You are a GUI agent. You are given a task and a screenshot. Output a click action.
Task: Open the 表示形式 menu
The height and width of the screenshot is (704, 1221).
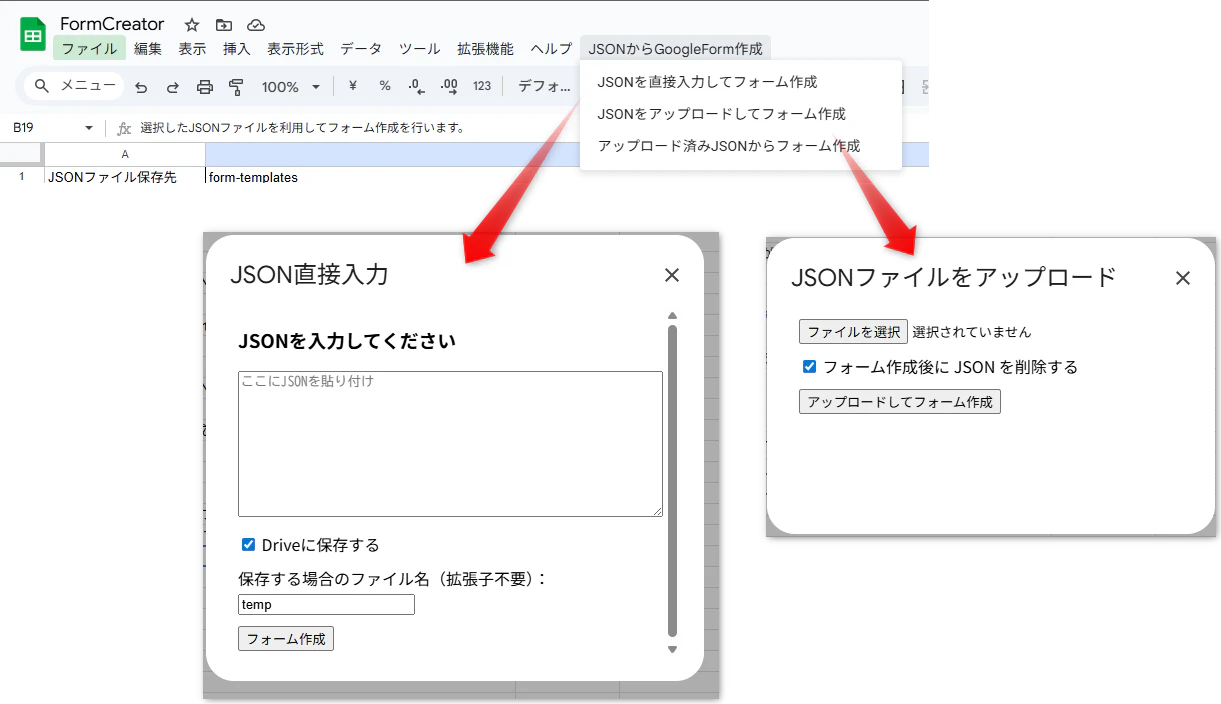pos(295,48)
